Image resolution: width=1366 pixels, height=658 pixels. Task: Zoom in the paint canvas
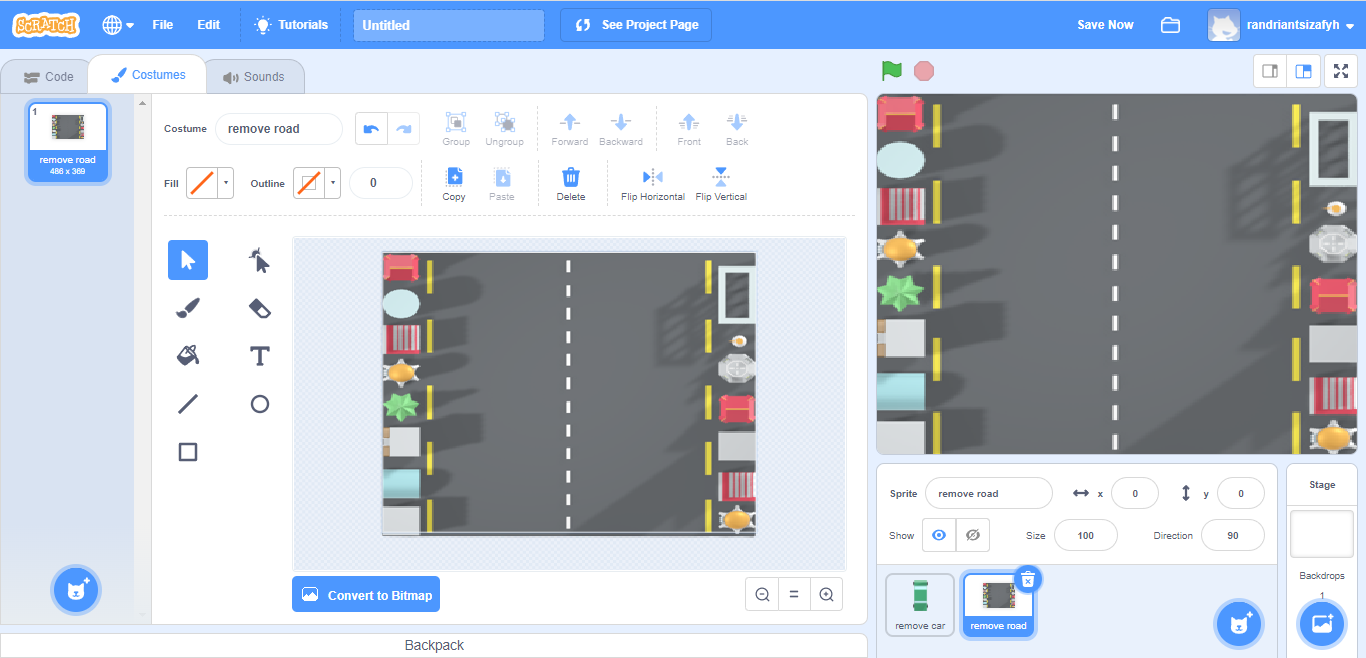point(826,594)
